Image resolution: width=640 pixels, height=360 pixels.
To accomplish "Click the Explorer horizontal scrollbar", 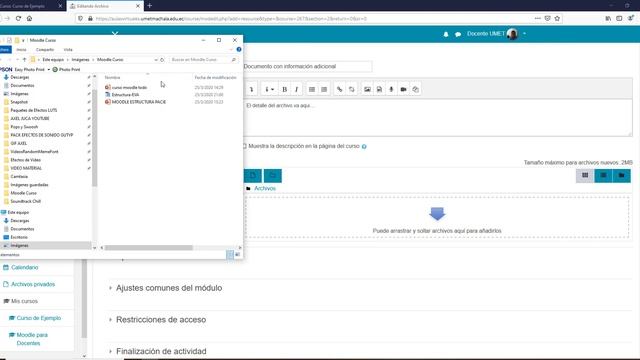I will [149, 248].
